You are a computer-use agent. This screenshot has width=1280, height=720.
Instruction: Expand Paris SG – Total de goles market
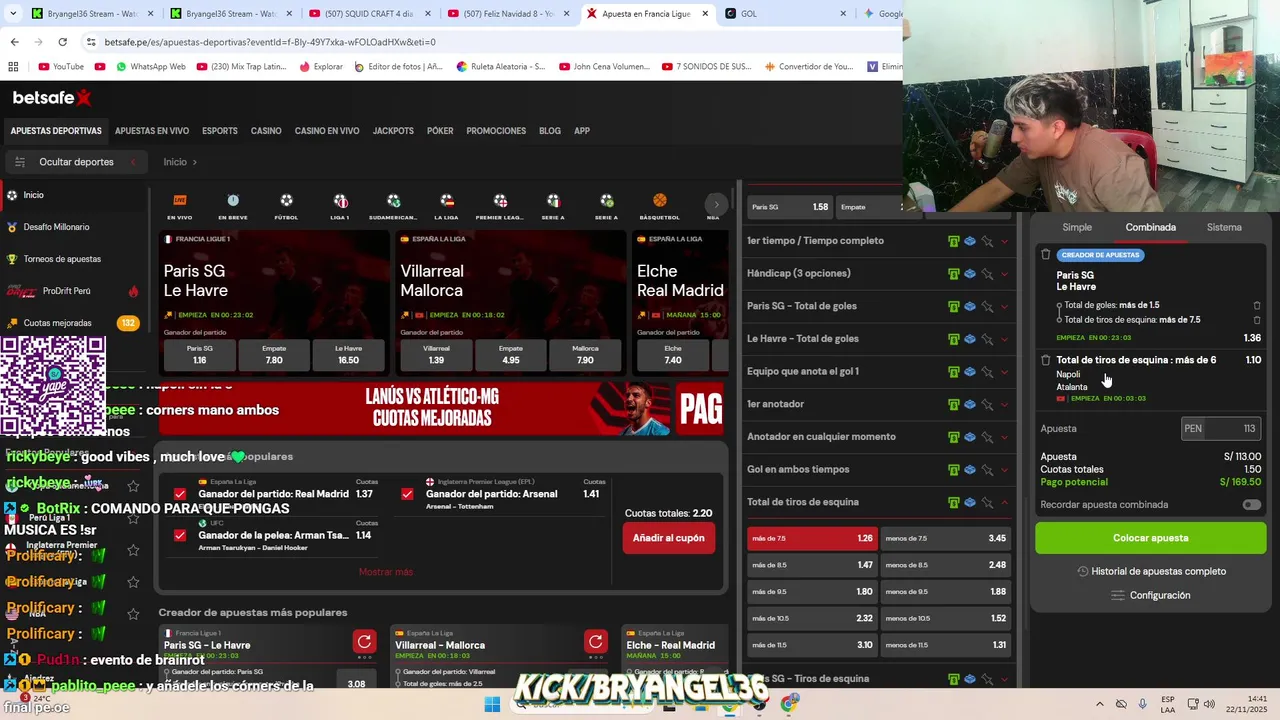pos(1004,306)
